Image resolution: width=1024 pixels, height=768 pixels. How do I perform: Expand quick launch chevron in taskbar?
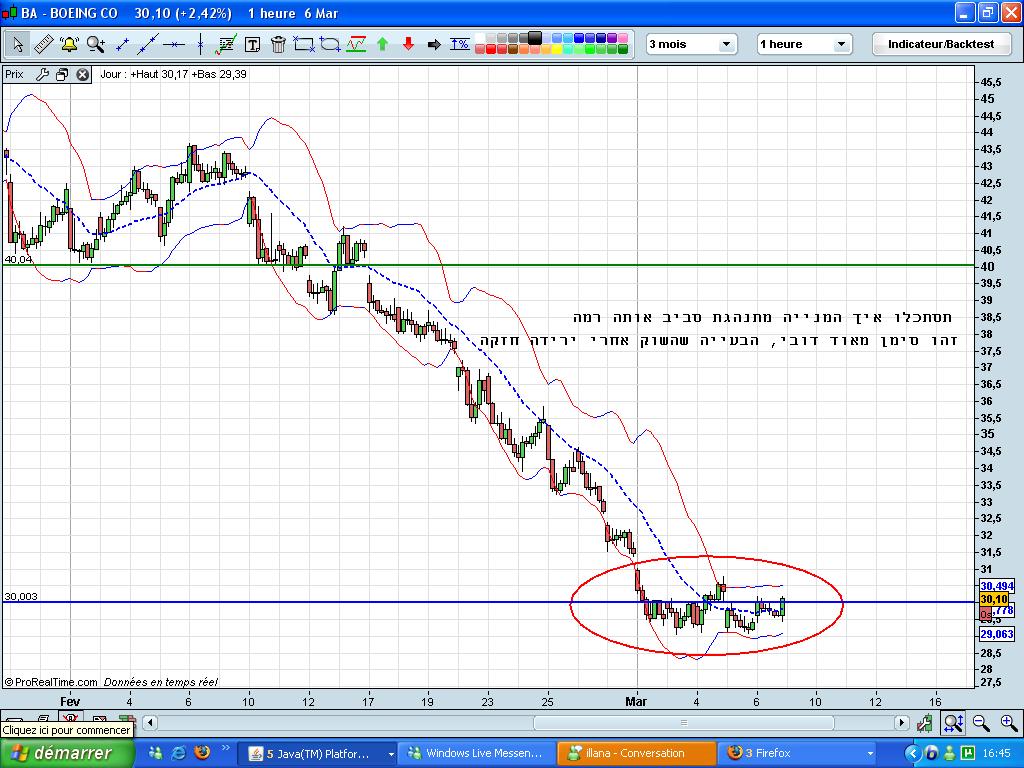point(226,748)
